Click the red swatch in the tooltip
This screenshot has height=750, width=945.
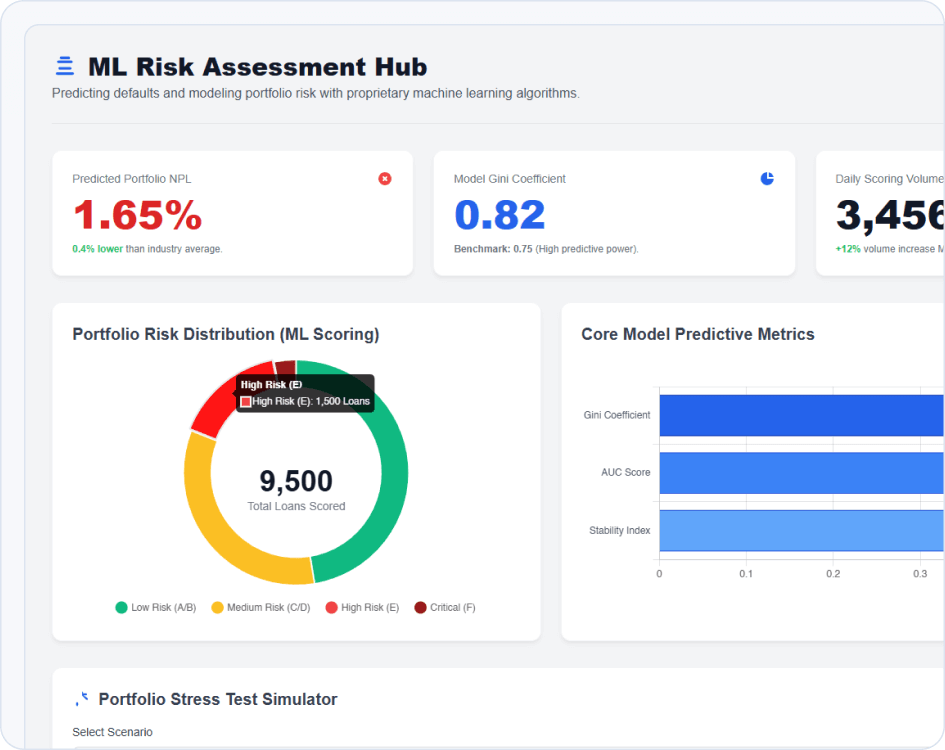[244, 401]
